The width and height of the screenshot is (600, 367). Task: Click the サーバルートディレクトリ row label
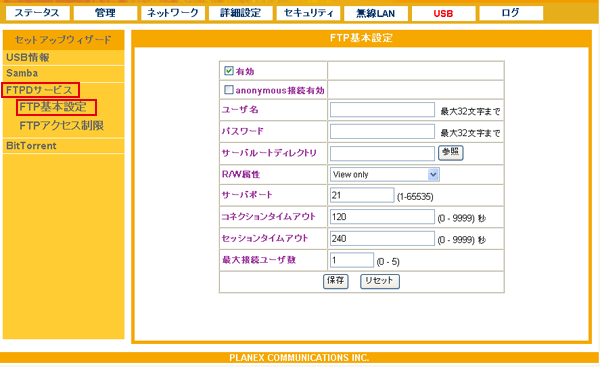click(269, 153)
